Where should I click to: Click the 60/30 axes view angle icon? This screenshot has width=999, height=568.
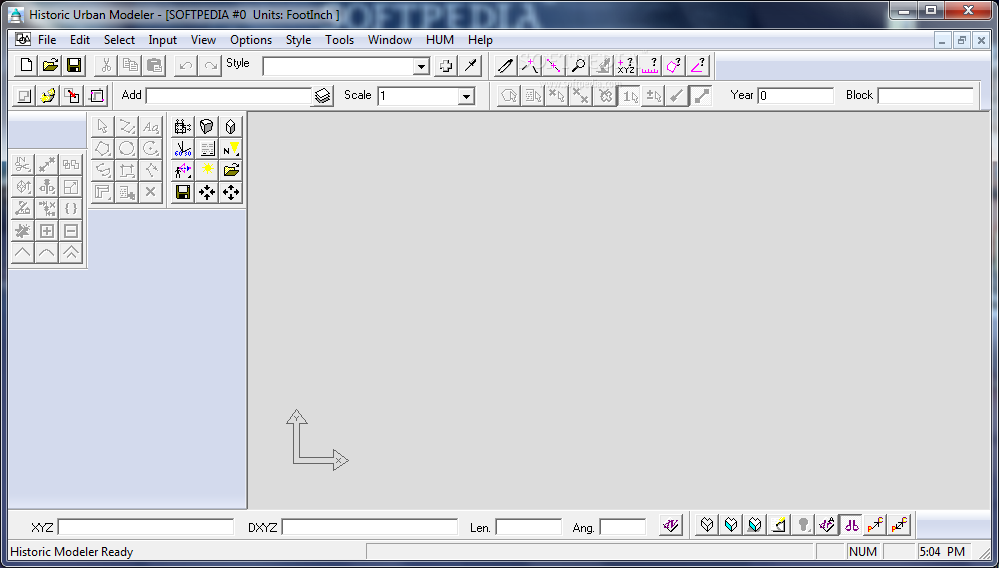pos(183,149)
